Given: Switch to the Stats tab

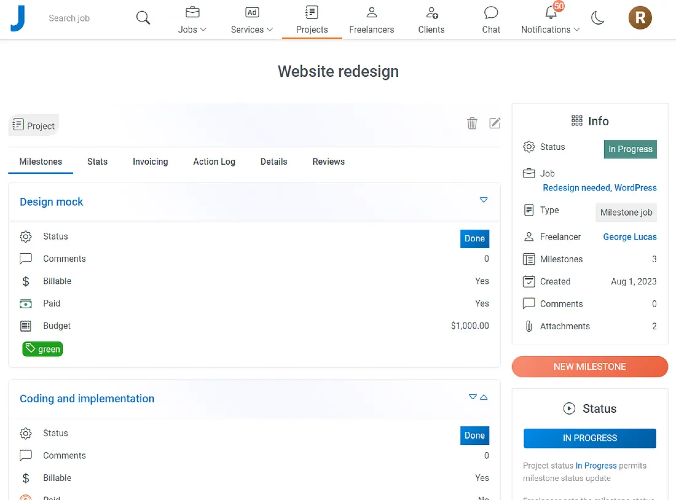Looking at the screenshot, I should (x=97, y=162).
